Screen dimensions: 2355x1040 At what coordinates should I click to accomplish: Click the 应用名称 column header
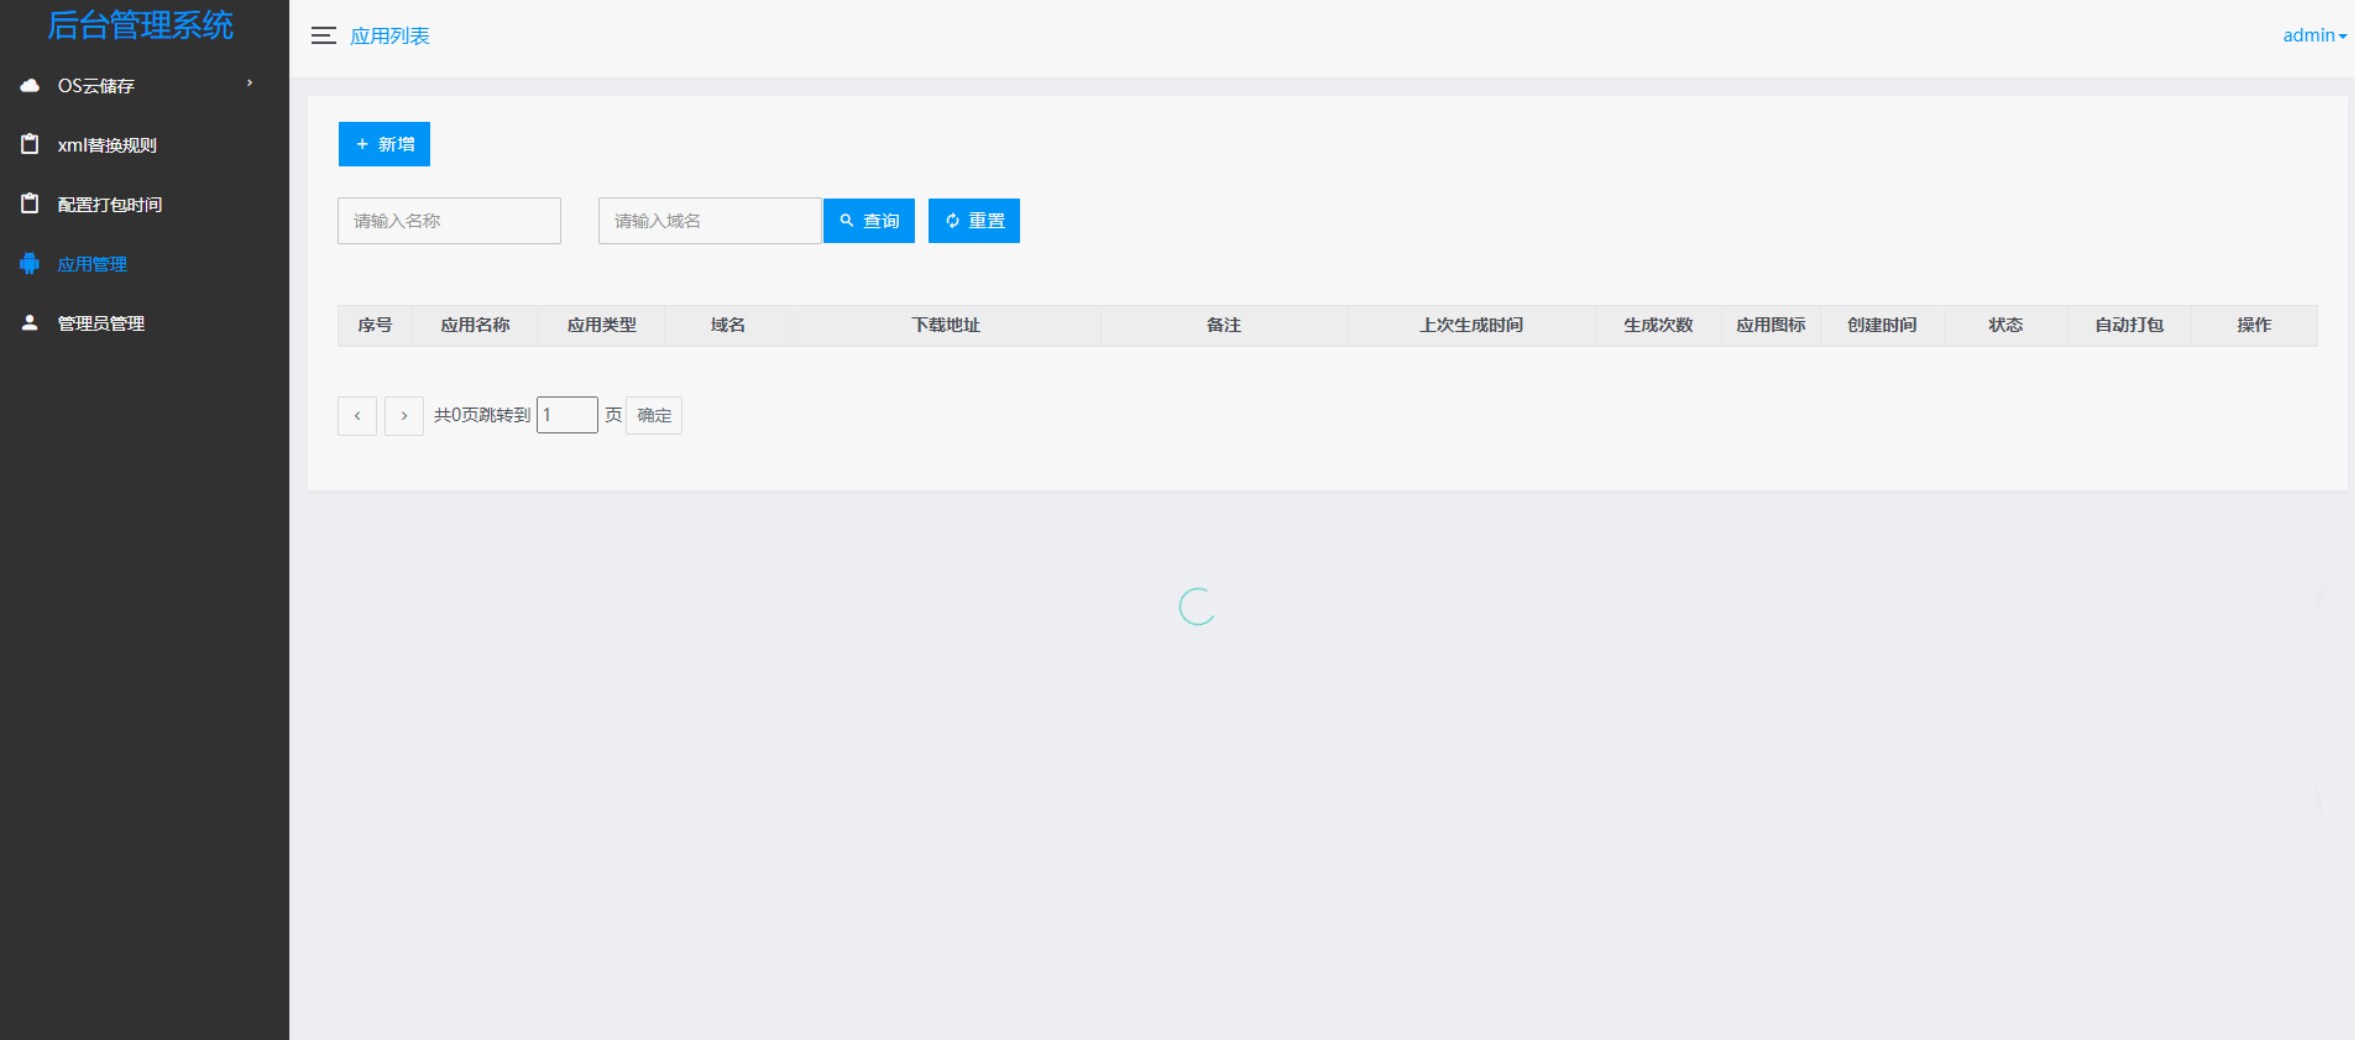(x=475, y=325)
